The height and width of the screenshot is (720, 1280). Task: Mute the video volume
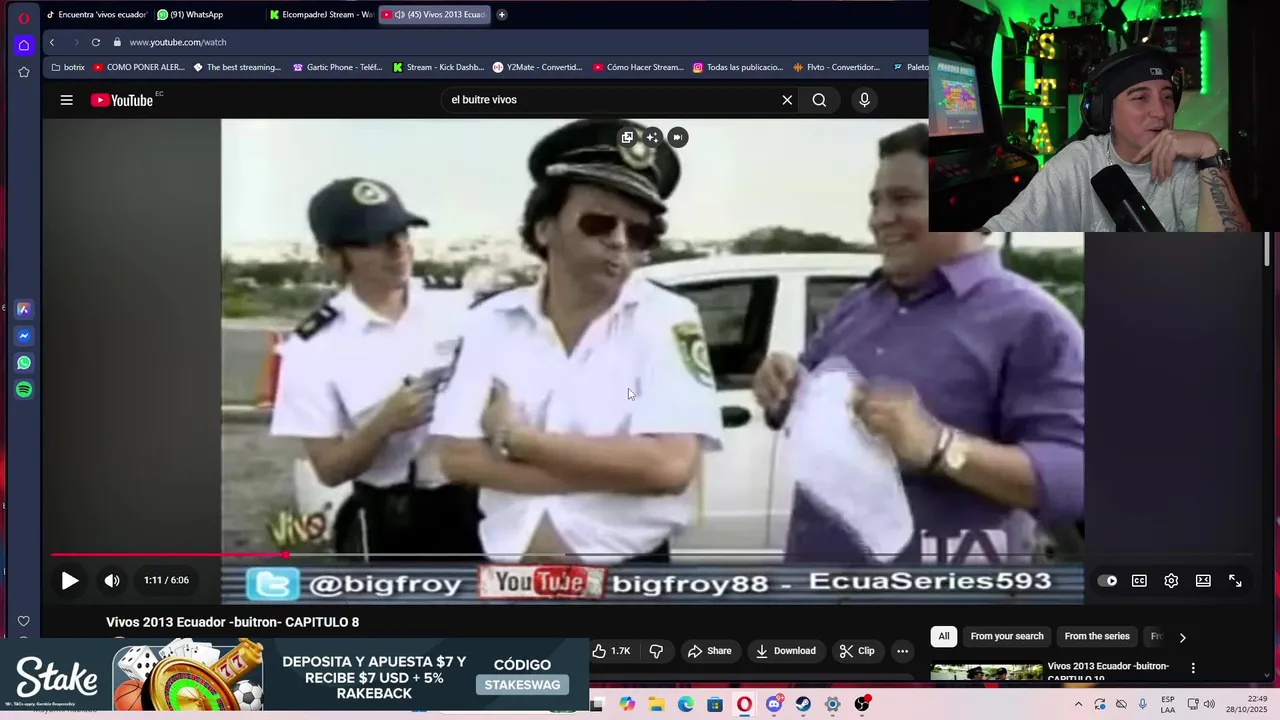click(112, 580)
